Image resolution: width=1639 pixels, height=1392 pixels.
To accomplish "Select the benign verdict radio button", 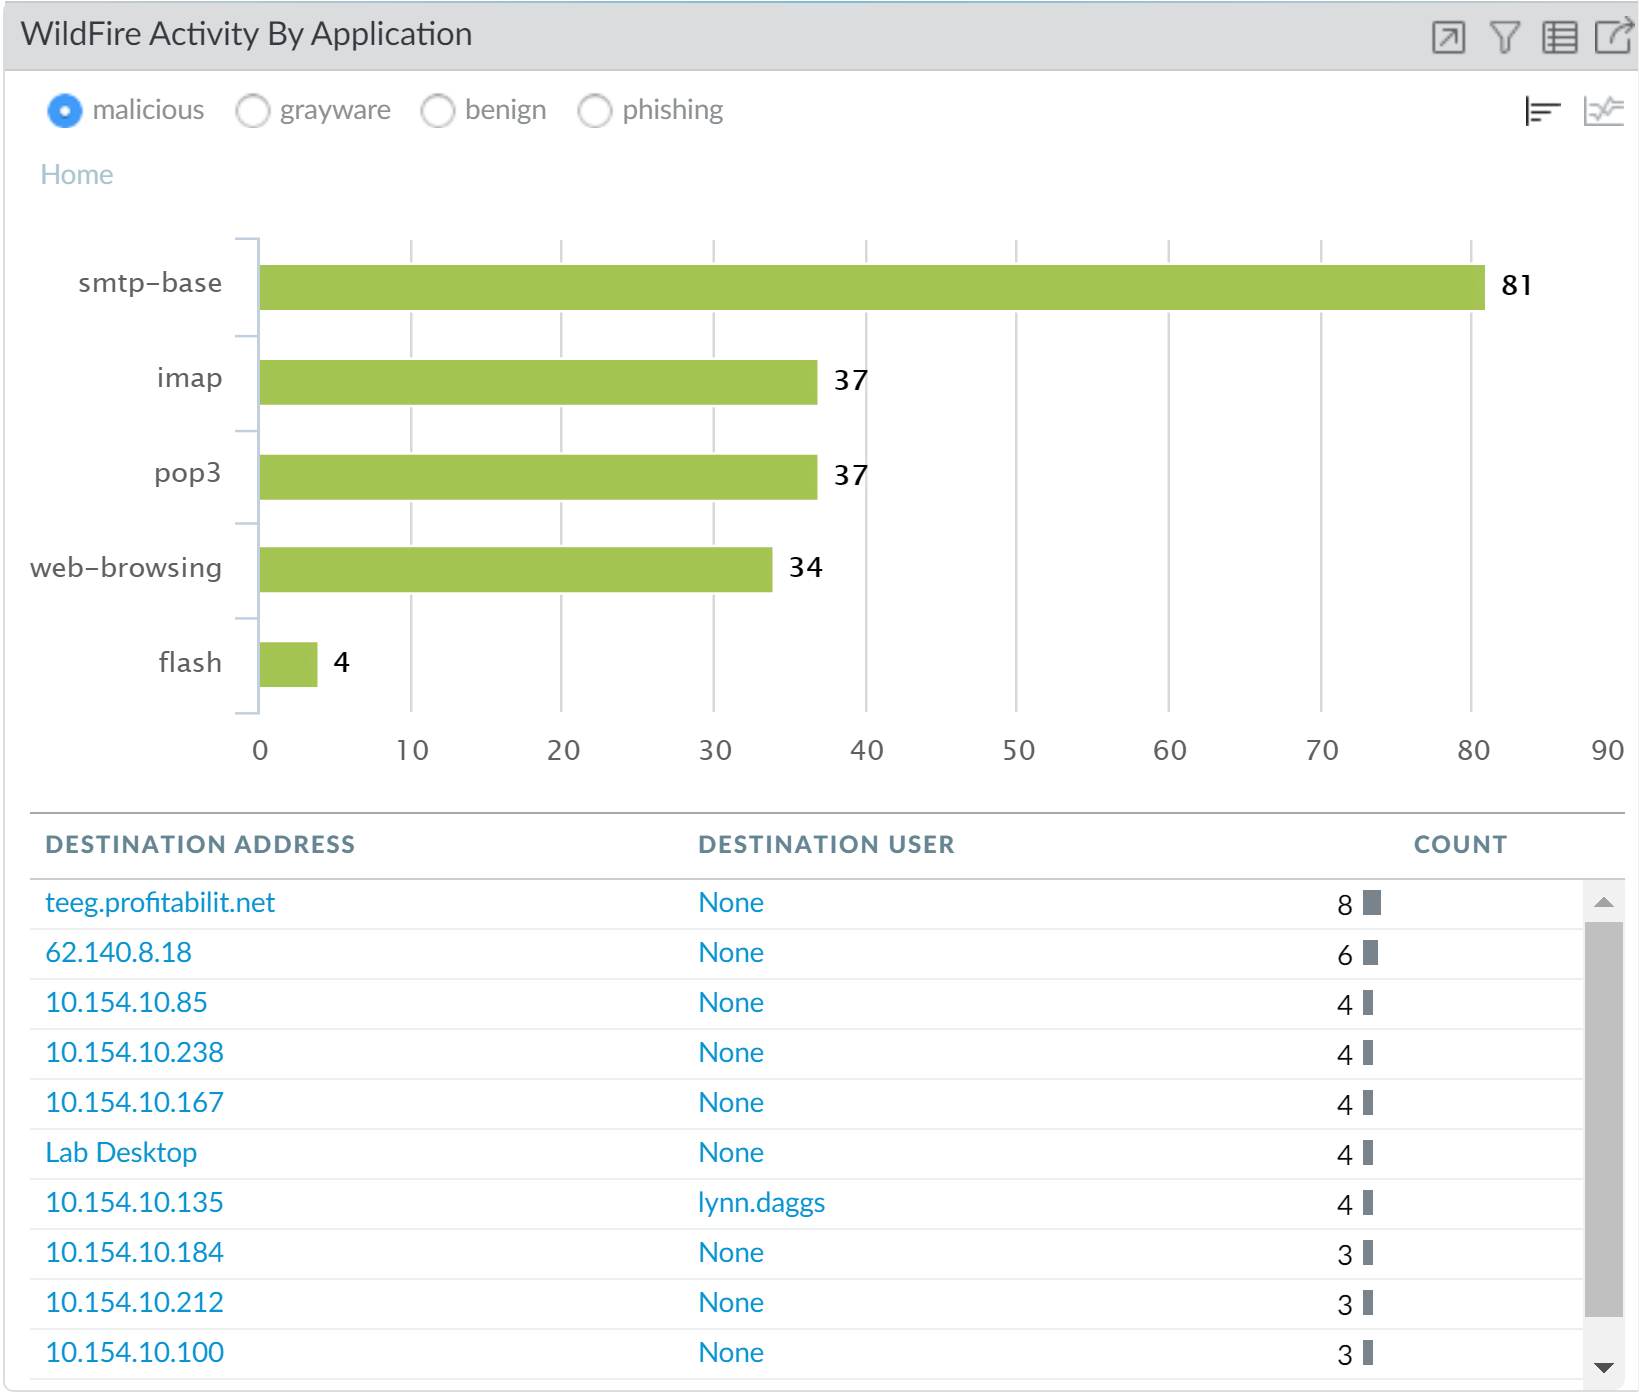I will click(x=438, y=111).
